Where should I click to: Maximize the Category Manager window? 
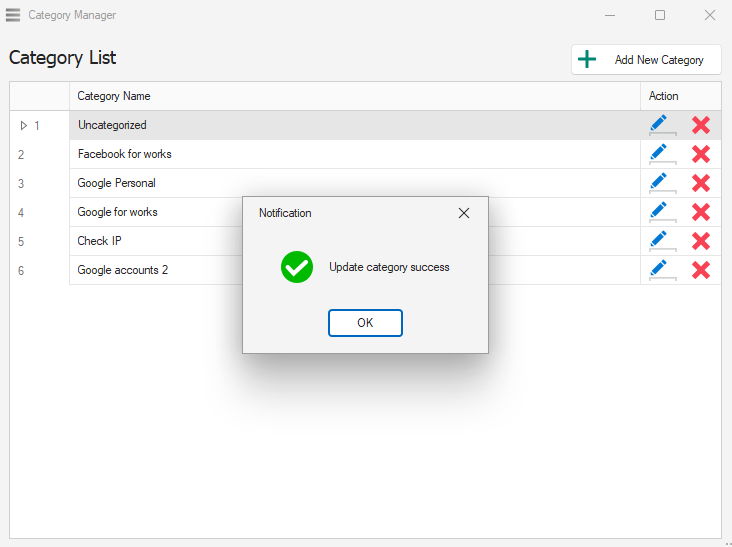660,15
